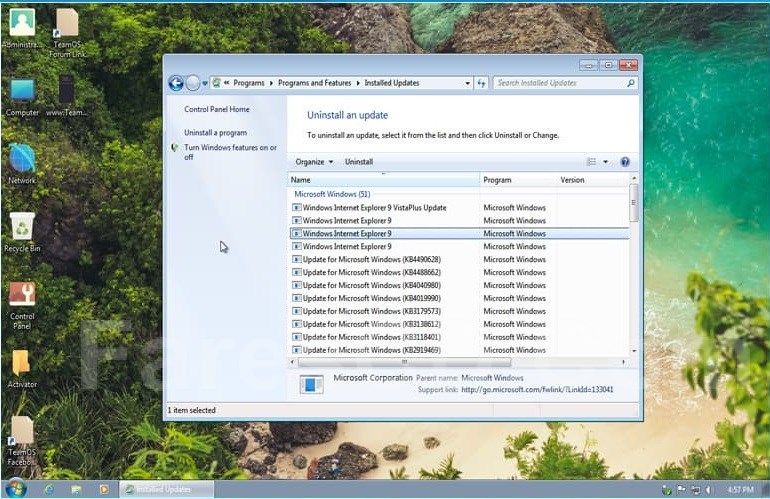Focus the Search Installed Updates field
This screenshot has height=499, width=770.
560,83
